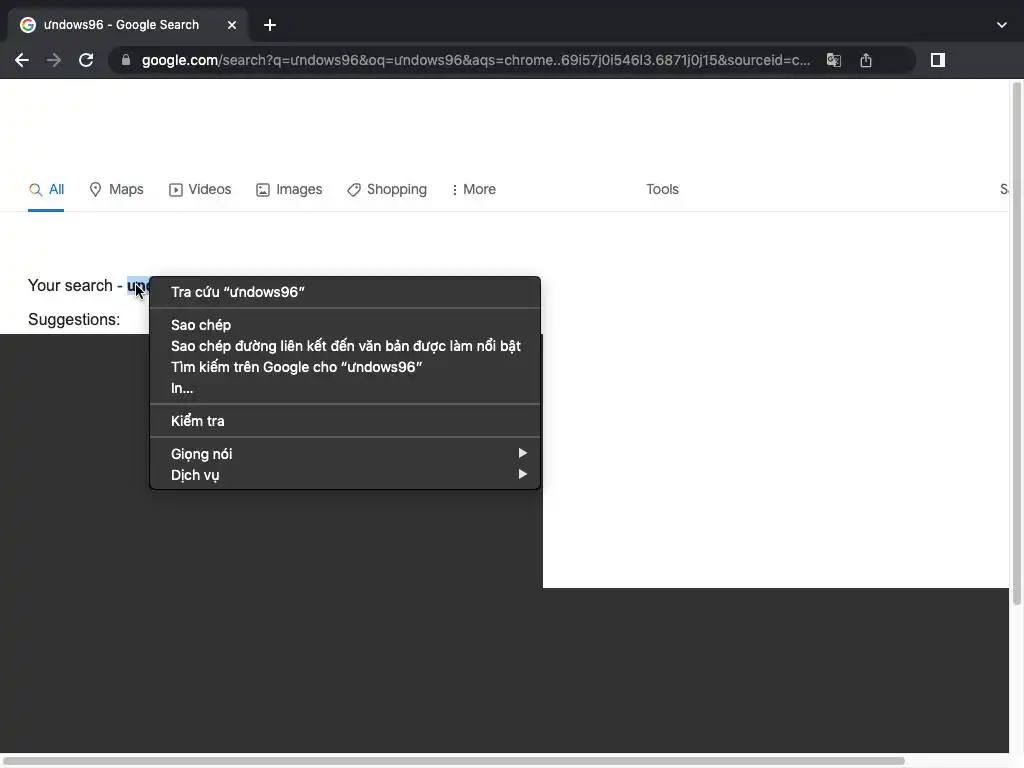Open Shopping search results

pos(387,189)
